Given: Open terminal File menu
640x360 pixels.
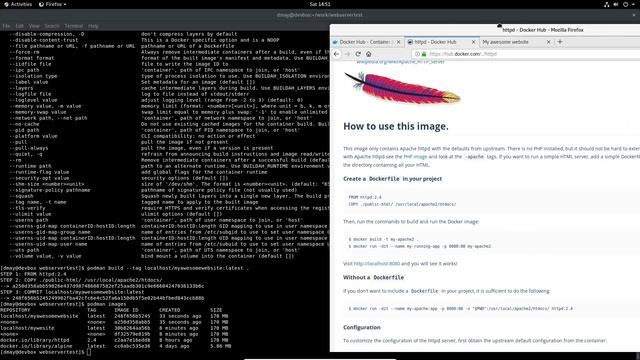Looking at the screenshot, I should pyautogui.click(x=7, y=26).
